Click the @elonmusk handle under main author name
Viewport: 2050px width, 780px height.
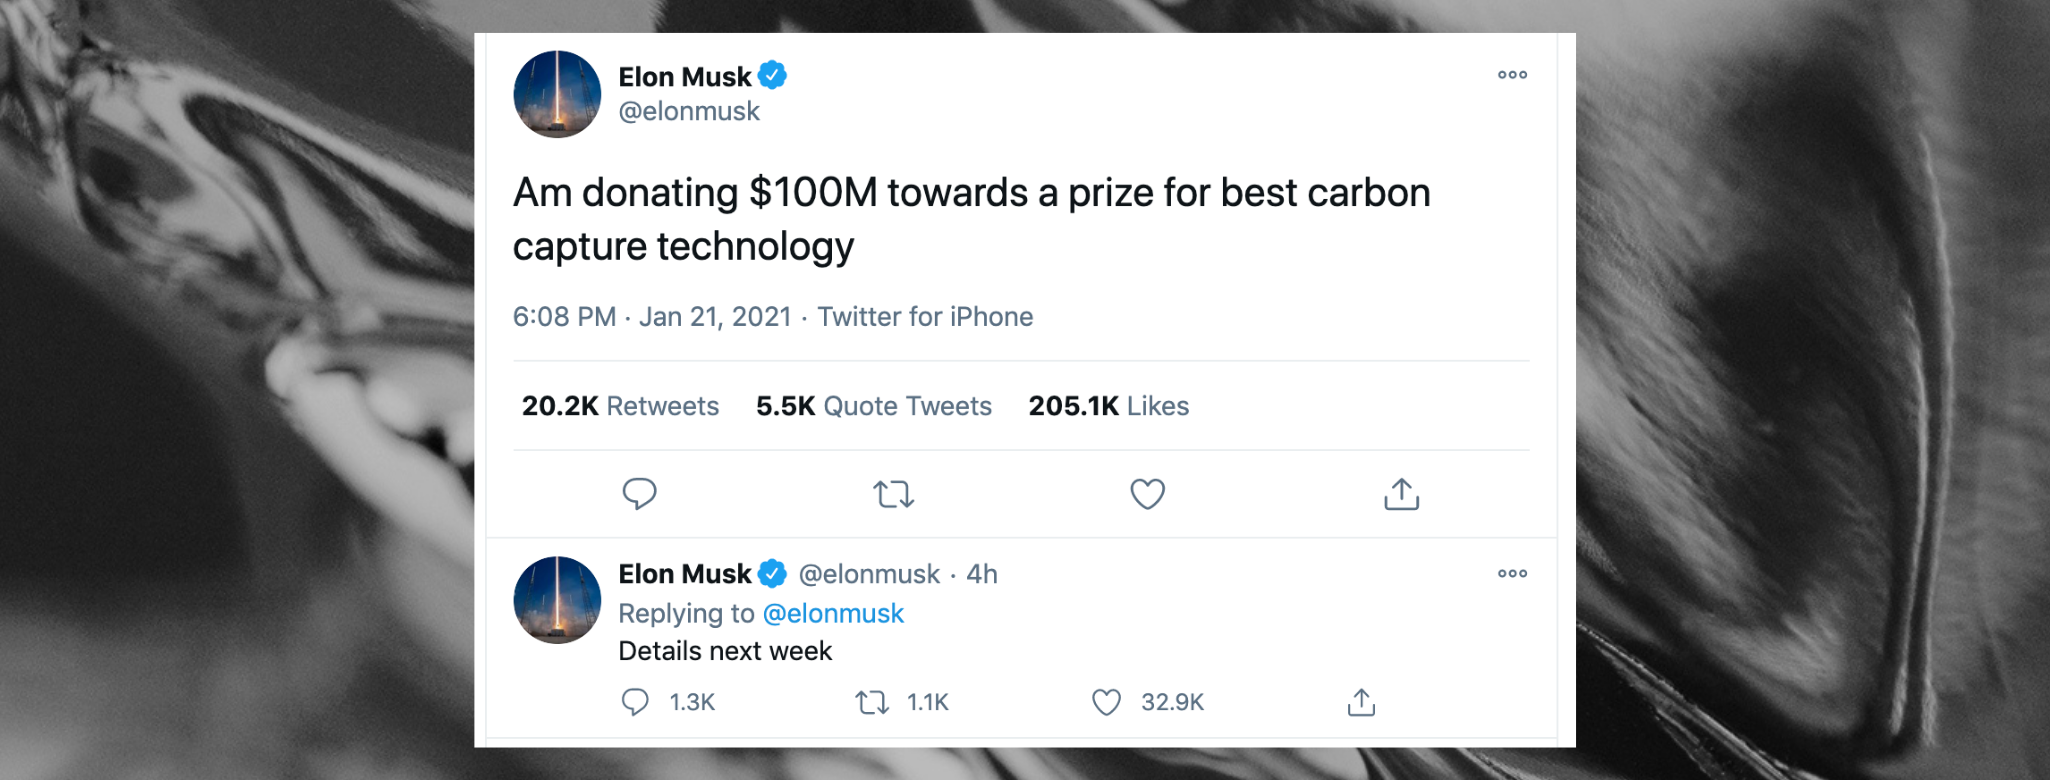tap(689, 112)
